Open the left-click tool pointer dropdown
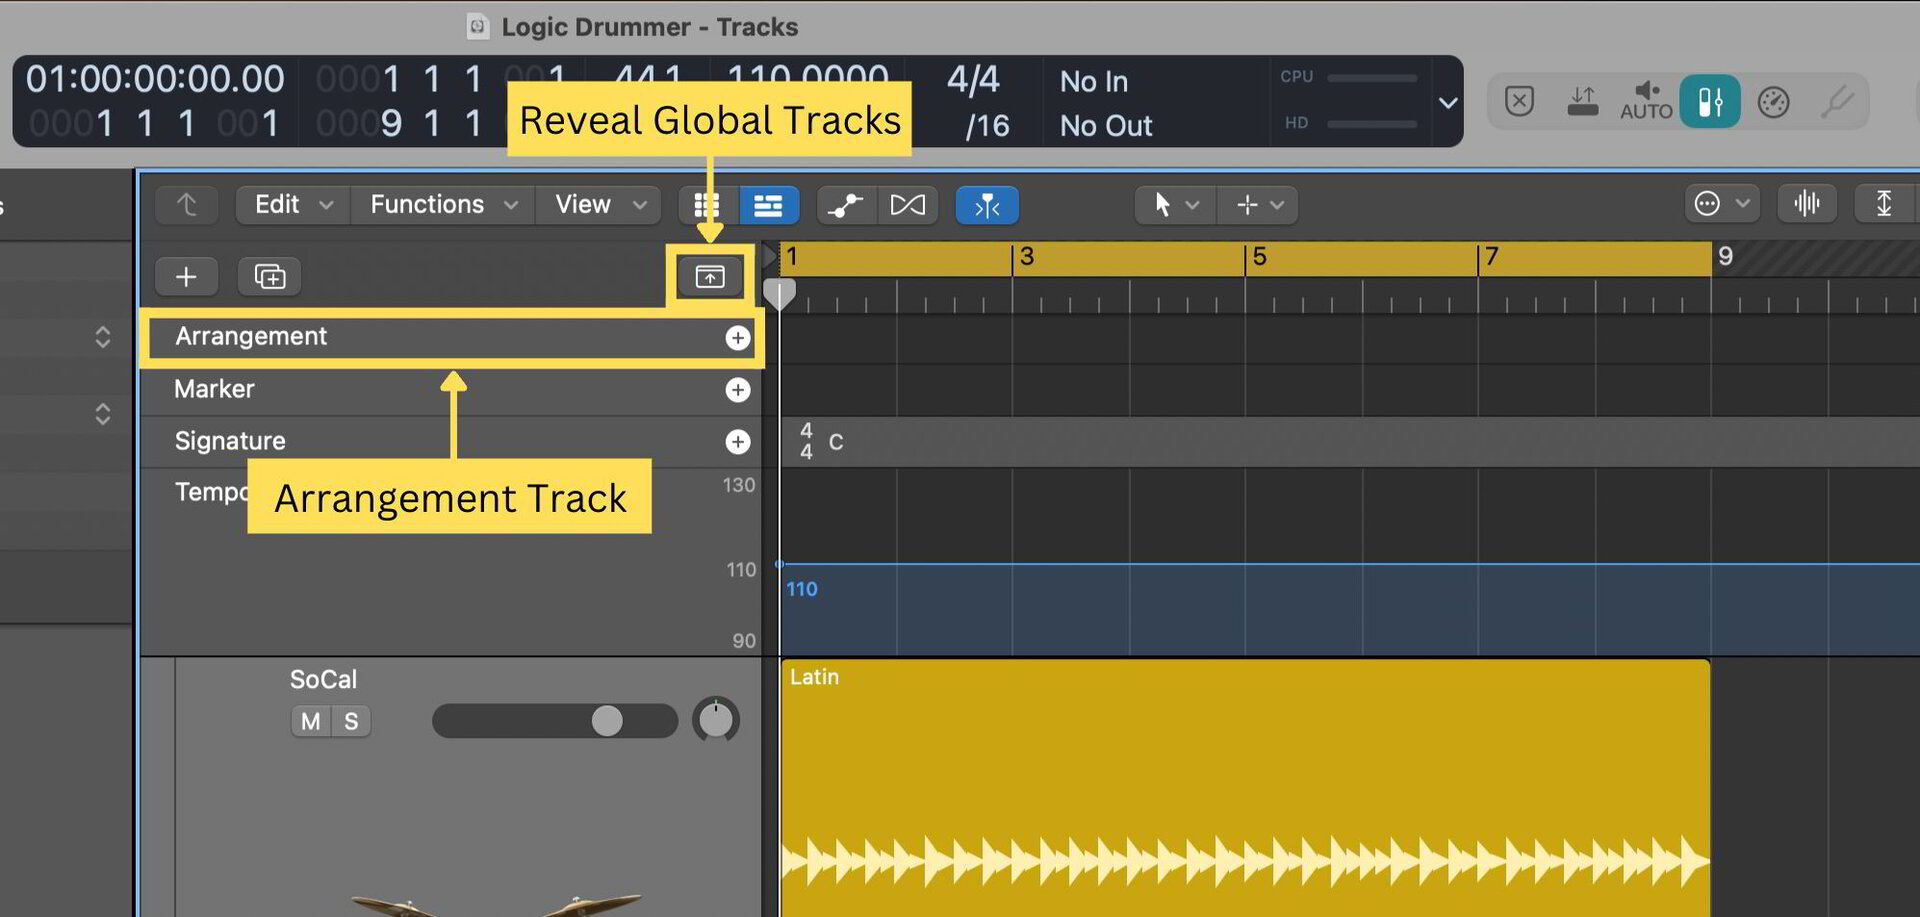The width and height of the screenshot is (1920, 917). (1173, 205)
